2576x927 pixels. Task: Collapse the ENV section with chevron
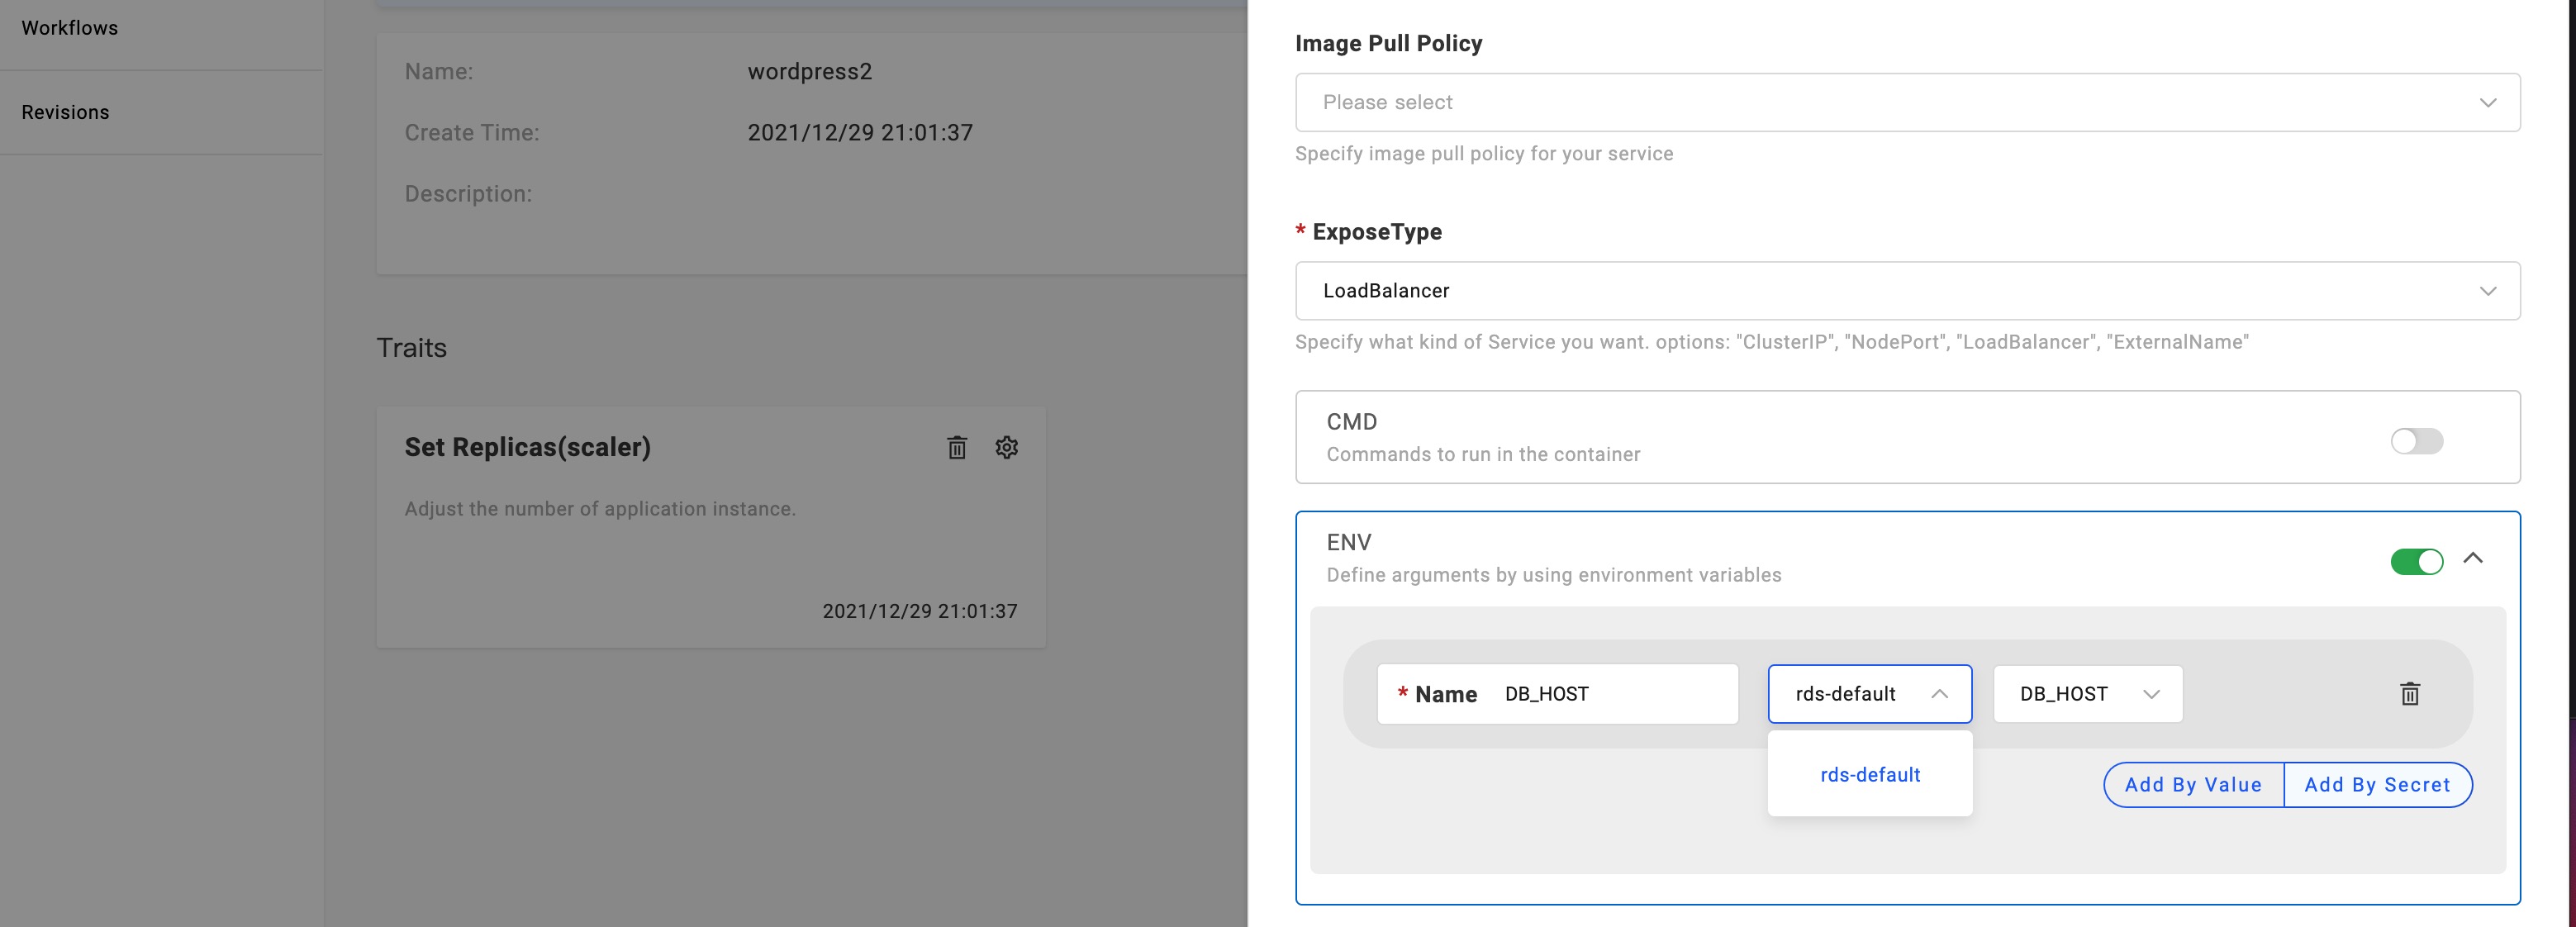pyautogui.click(x=2472, y=559)
